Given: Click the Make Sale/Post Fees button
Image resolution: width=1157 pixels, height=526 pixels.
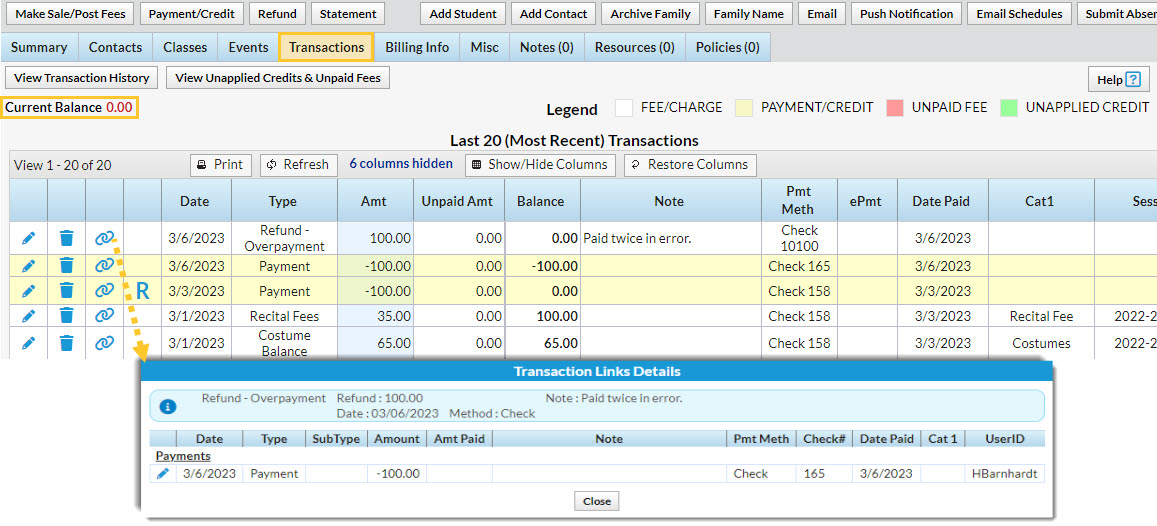Looking at the screenshot, I should coord(68,14).
